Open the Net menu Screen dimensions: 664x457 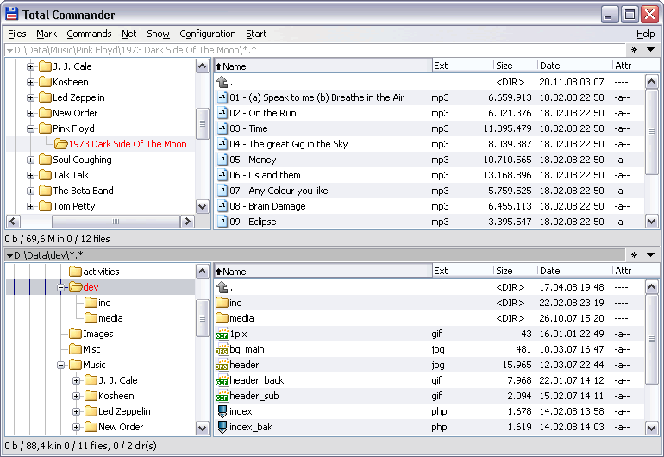click(x=129, y=34)
